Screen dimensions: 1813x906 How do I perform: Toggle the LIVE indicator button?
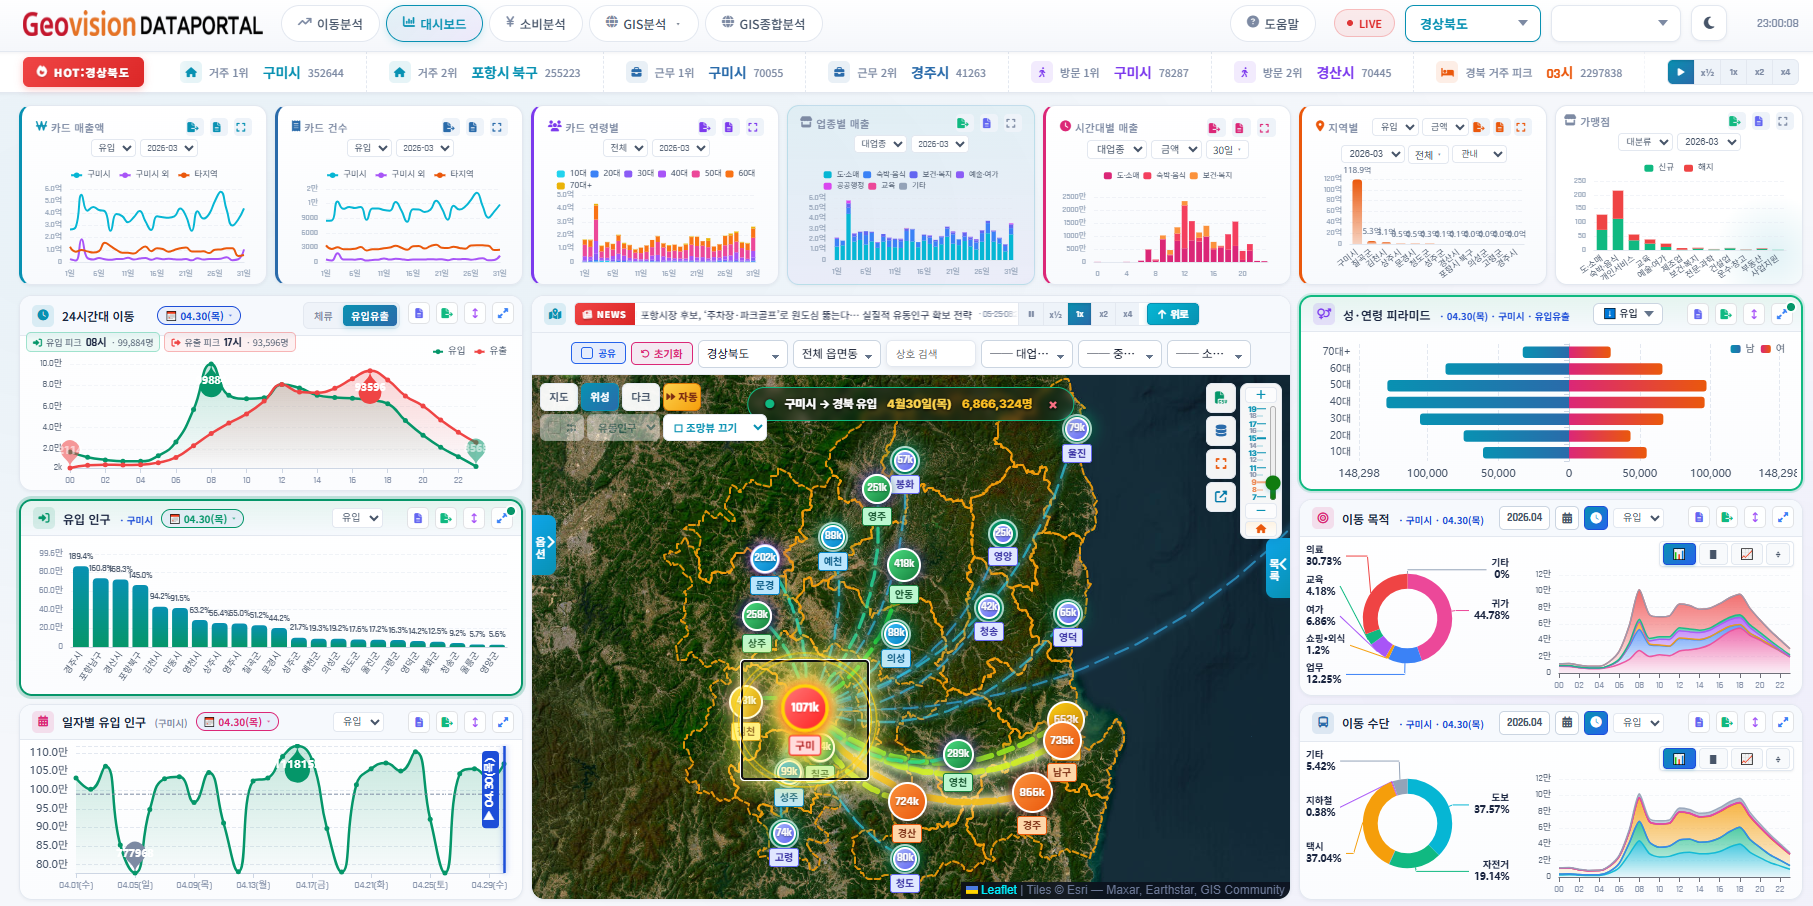1364,23
